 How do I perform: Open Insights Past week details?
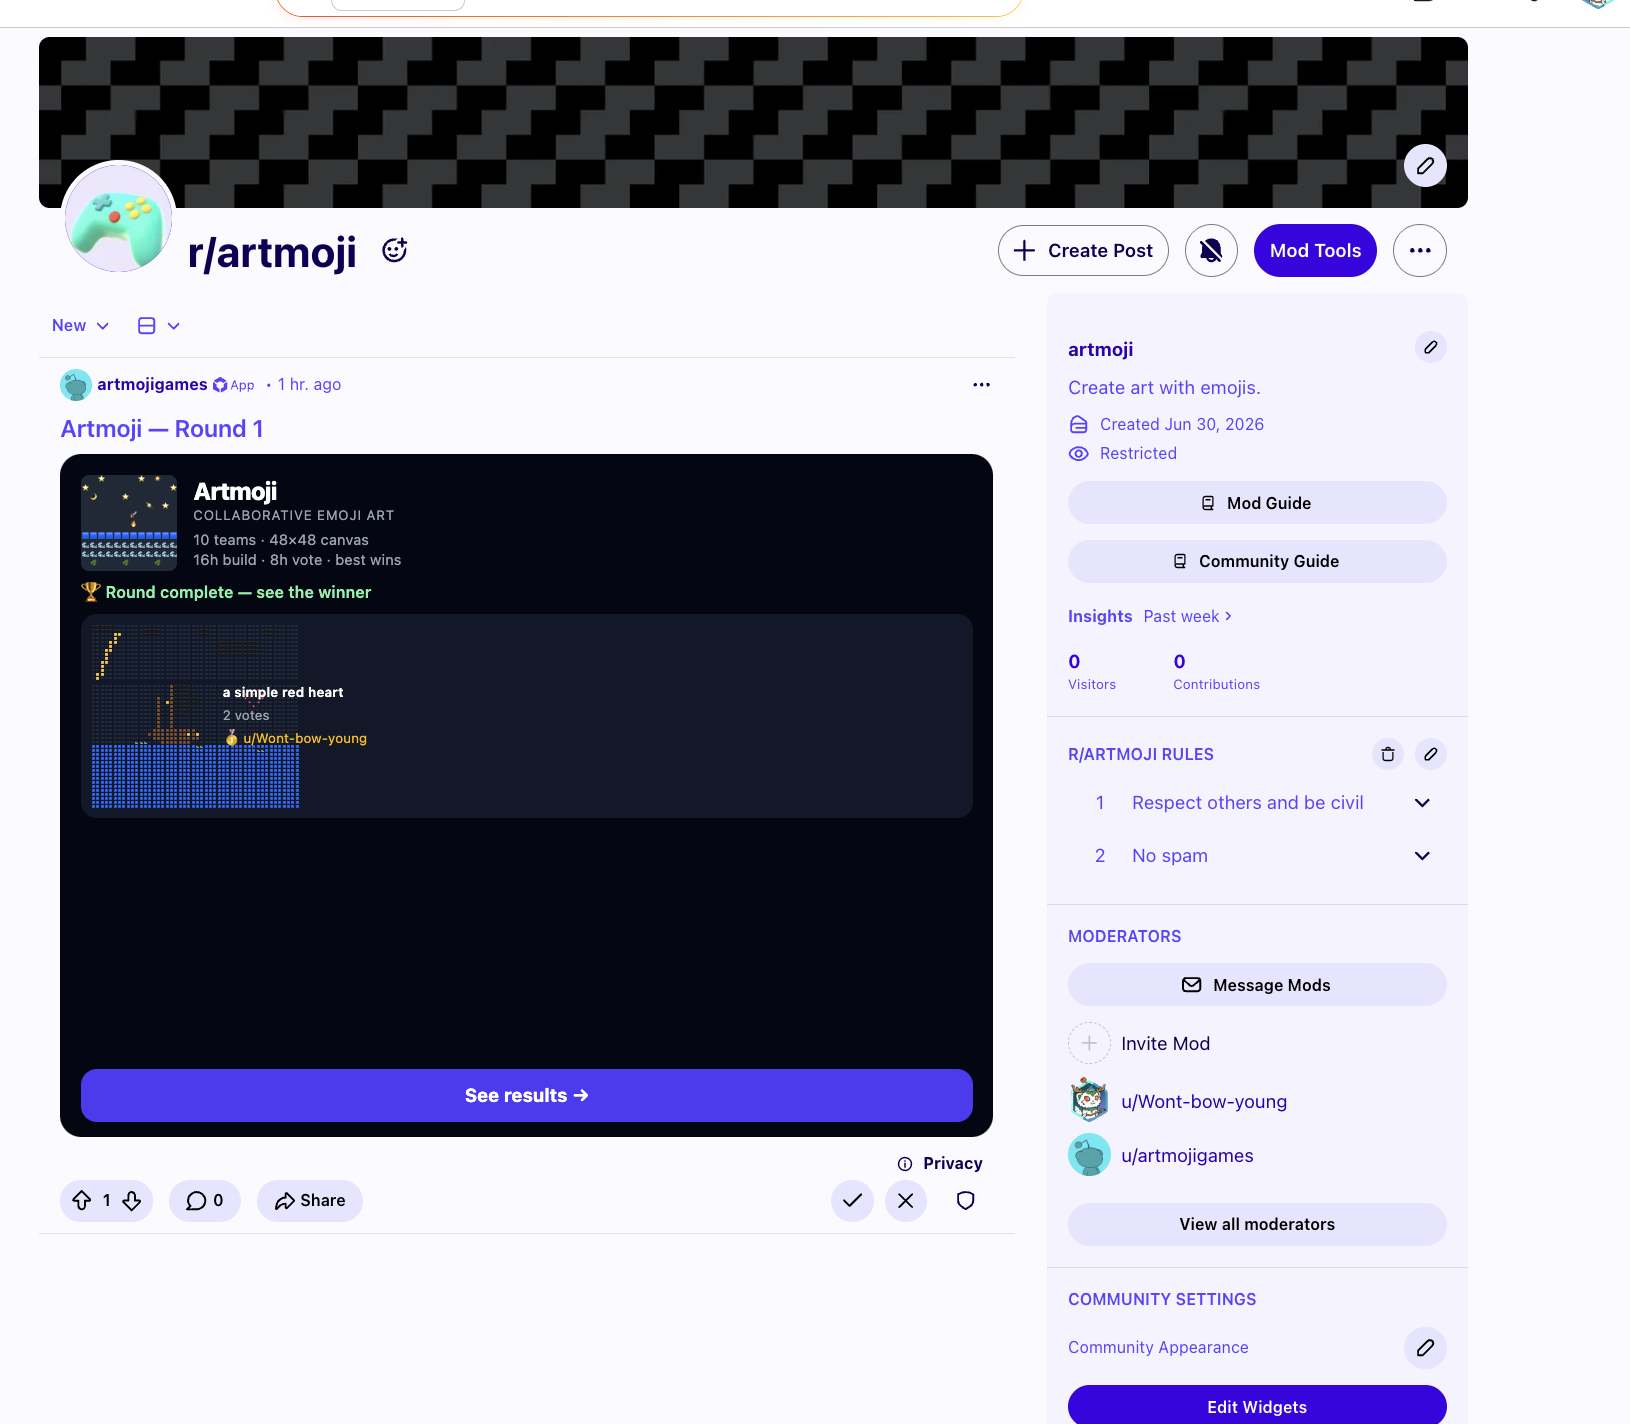click(1188, 617)
